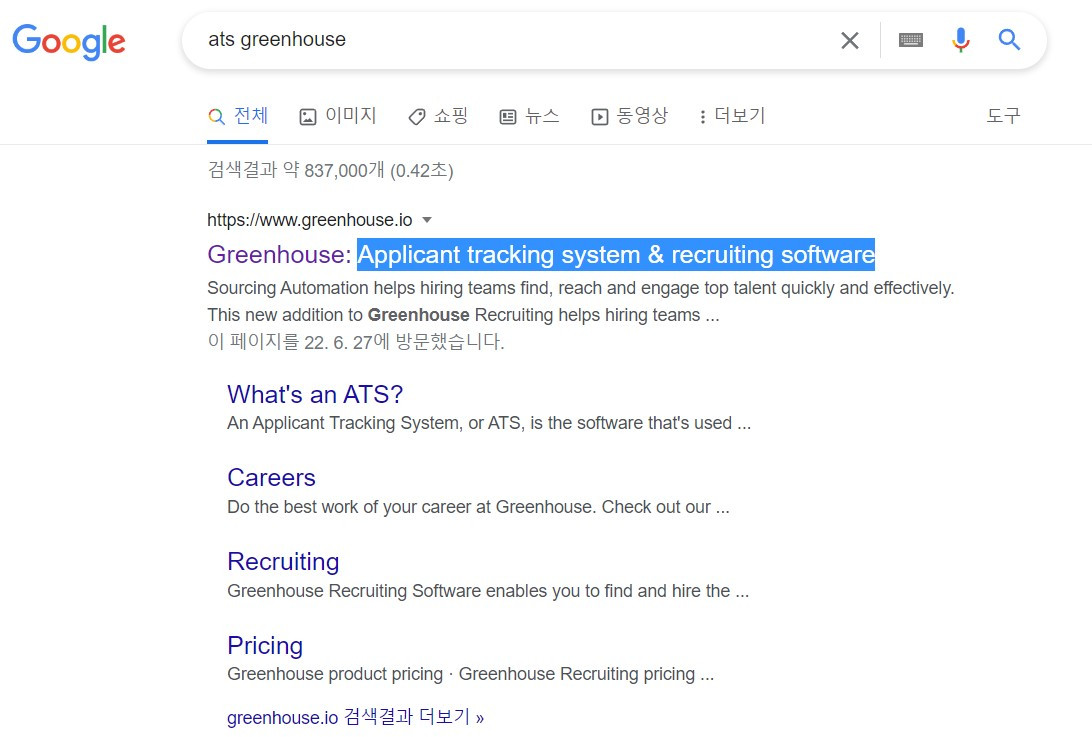Click the Sourcing Automation snippet text
This screenshot has width=1092, height=737.
click(x=580, y=302)
